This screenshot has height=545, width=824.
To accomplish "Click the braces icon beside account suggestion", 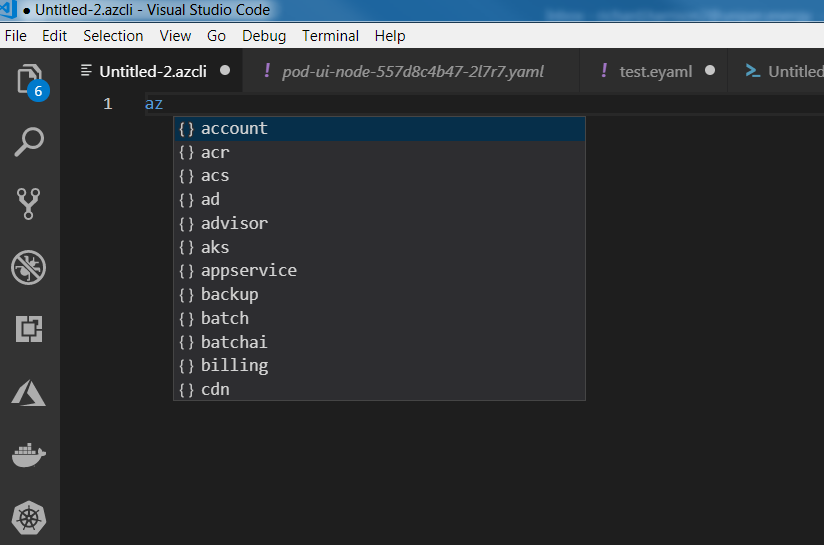I will (x=186, y=129).
